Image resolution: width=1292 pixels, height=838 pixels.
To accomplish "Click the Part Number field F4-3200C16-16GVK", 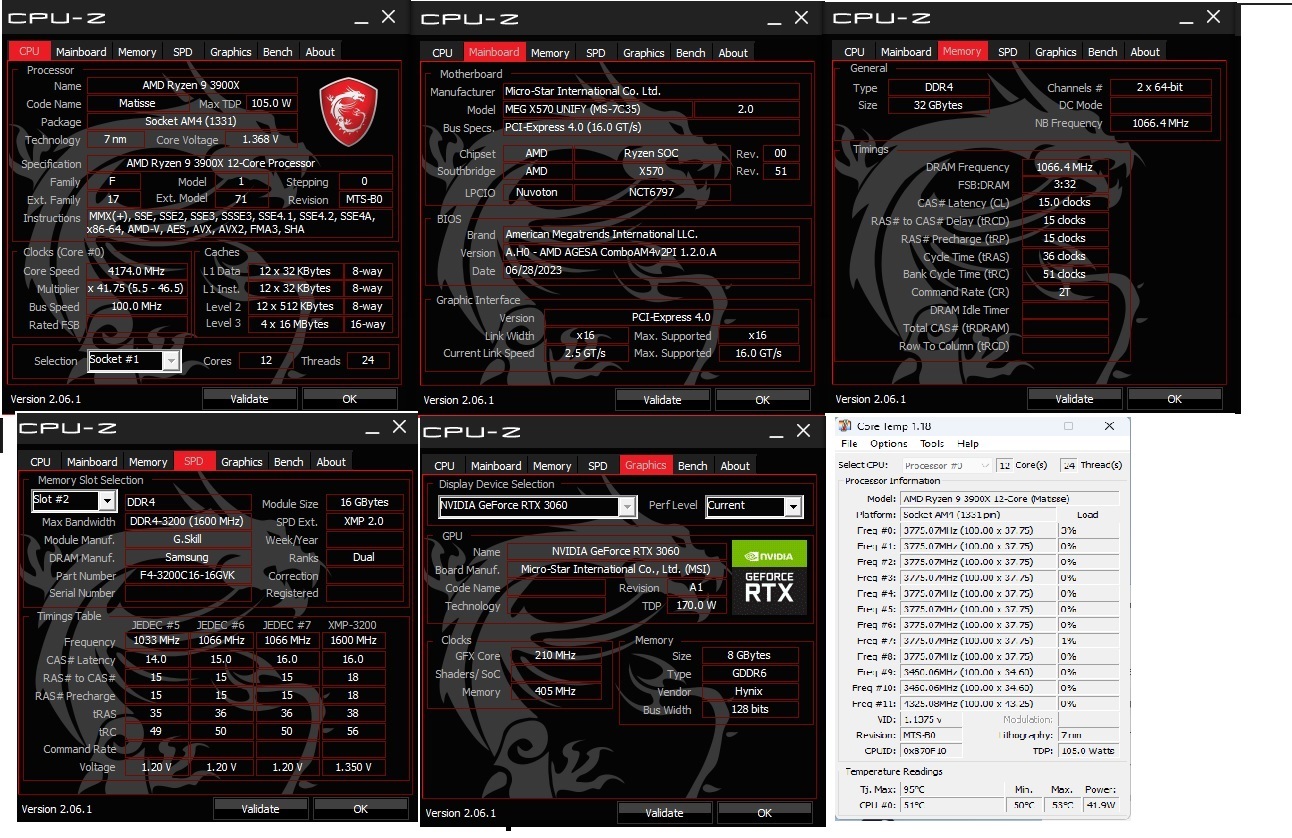I will coord(187,576).
